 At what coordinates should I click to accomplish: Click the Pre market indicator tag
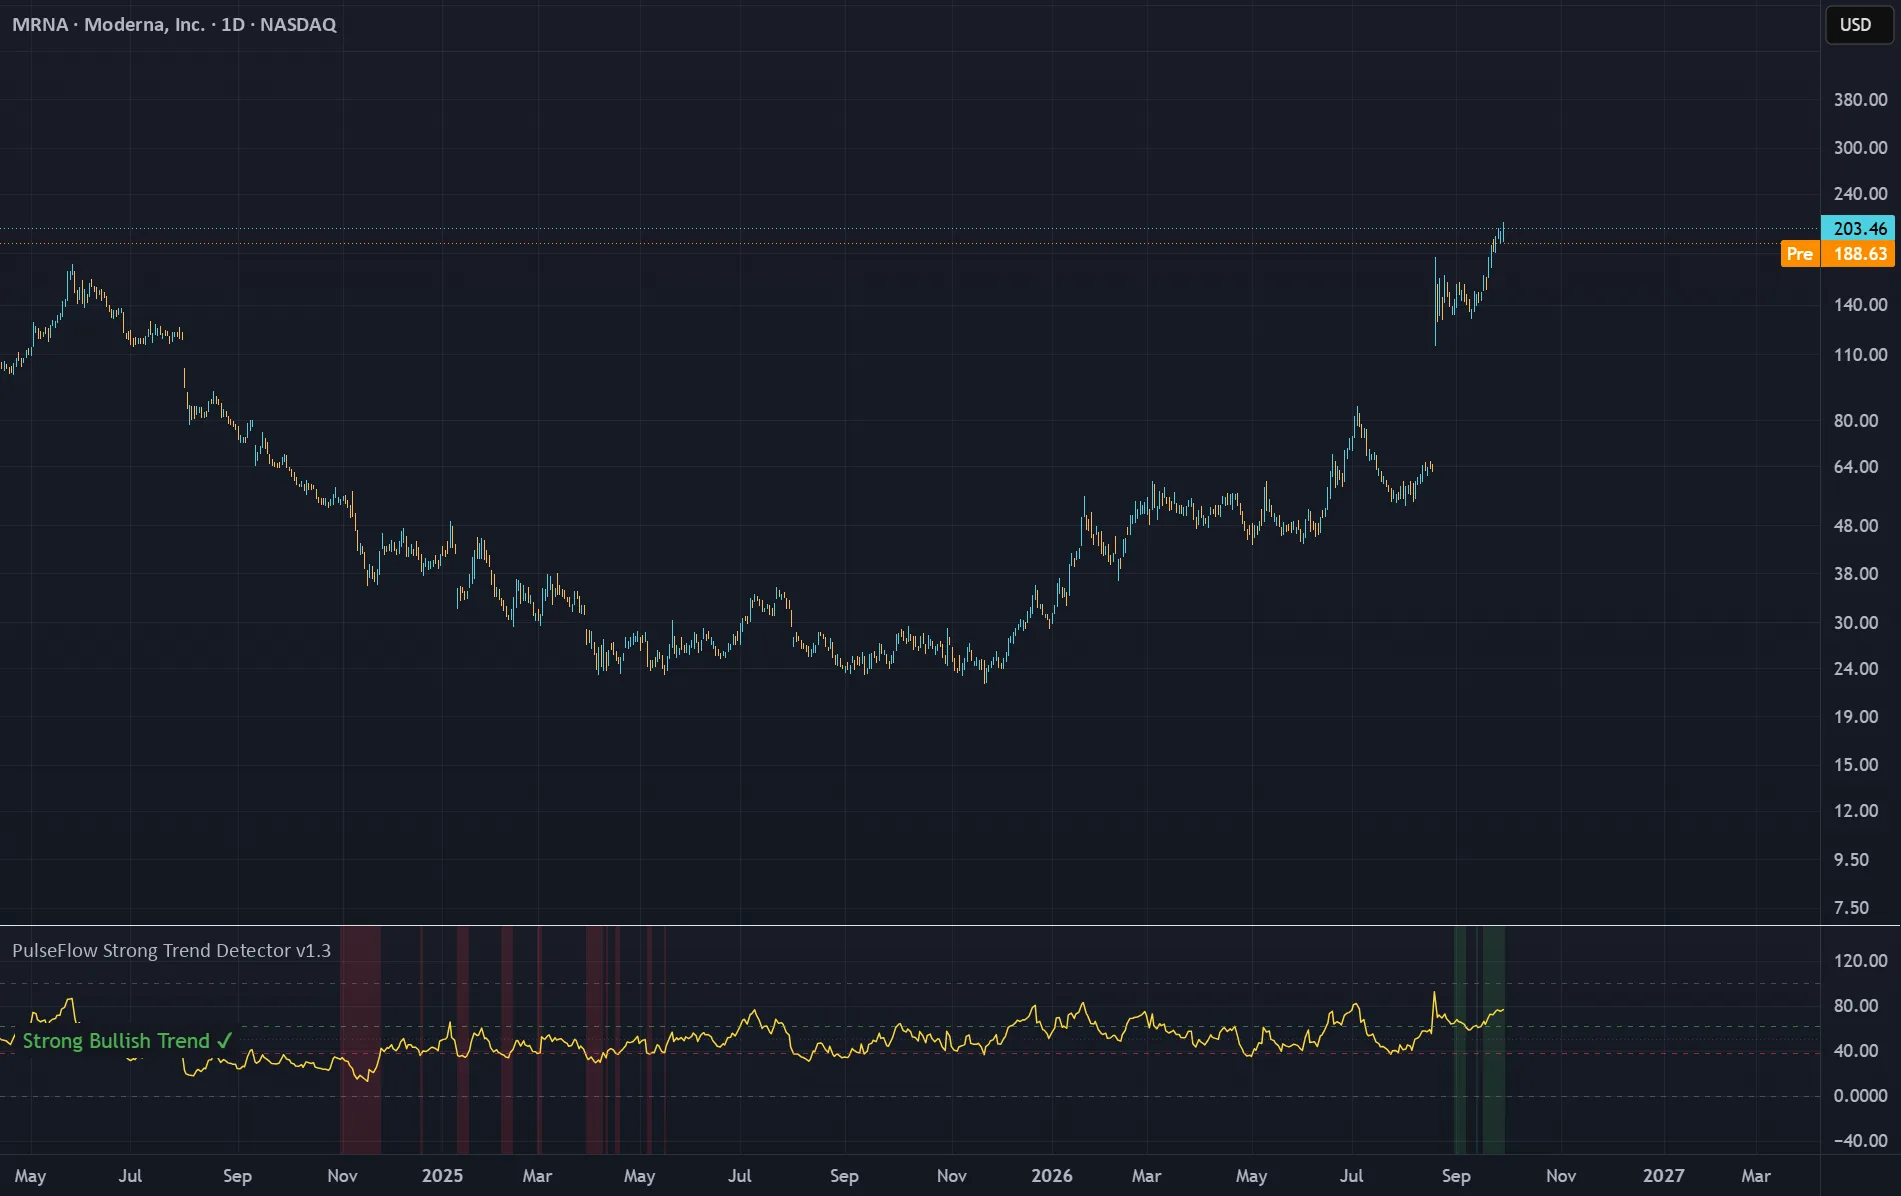point(1799,254)
